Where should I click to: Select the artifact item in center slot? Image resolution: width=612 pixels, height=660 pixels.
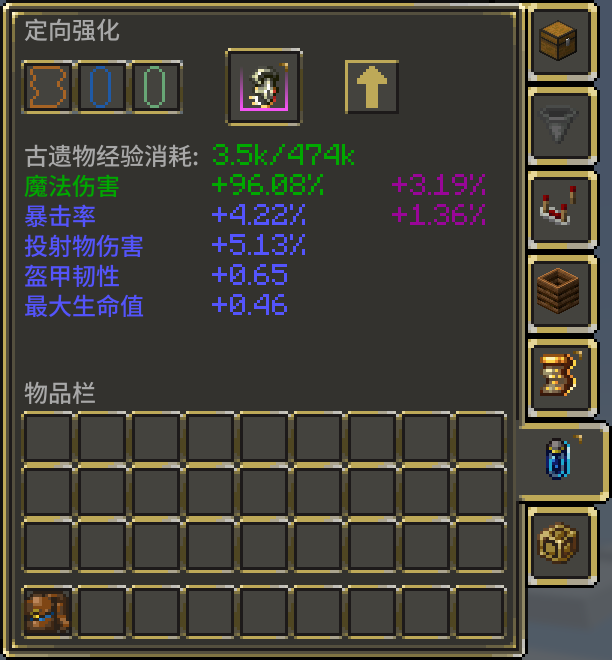tap(264, 87)
